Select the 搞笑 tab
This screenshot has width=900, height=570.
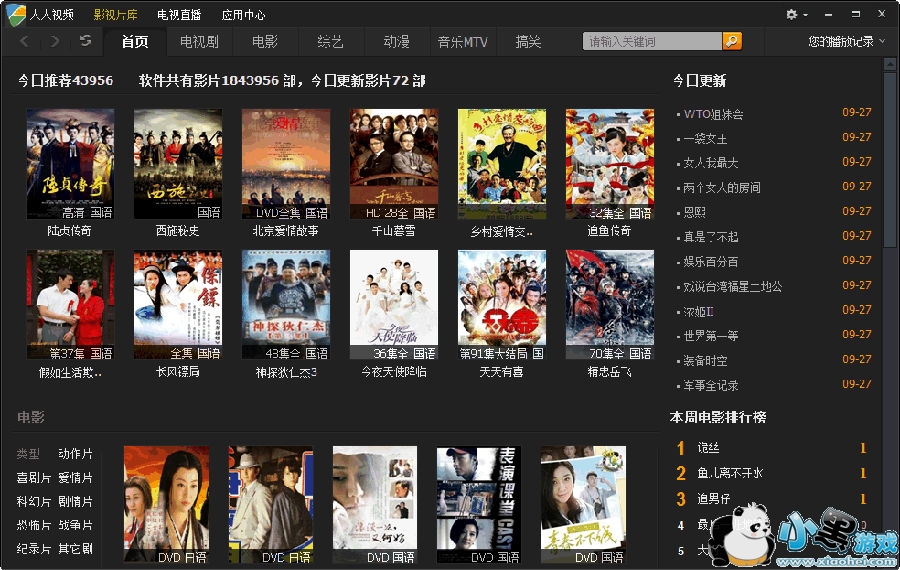(x=528, y=42)
